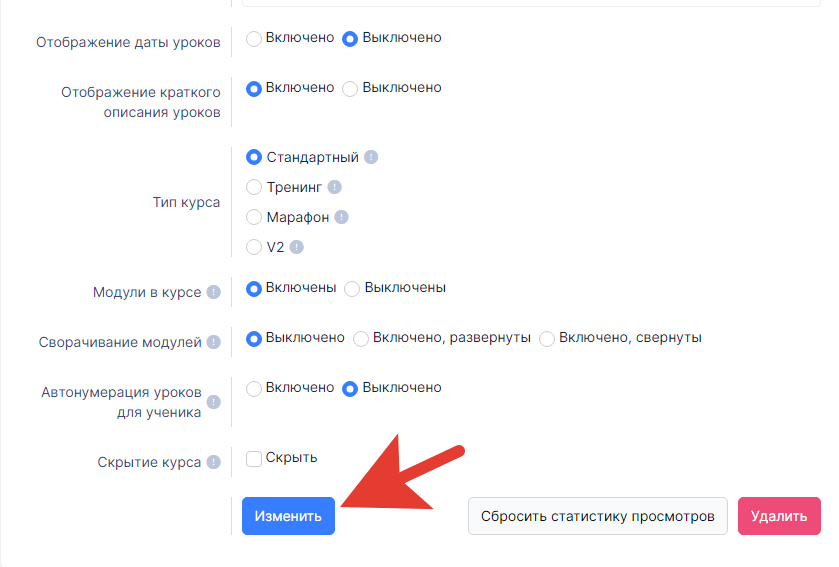Choose the Тренинг course type
The height and width of the screenshot is (567, 839).
tap(254, 187)
